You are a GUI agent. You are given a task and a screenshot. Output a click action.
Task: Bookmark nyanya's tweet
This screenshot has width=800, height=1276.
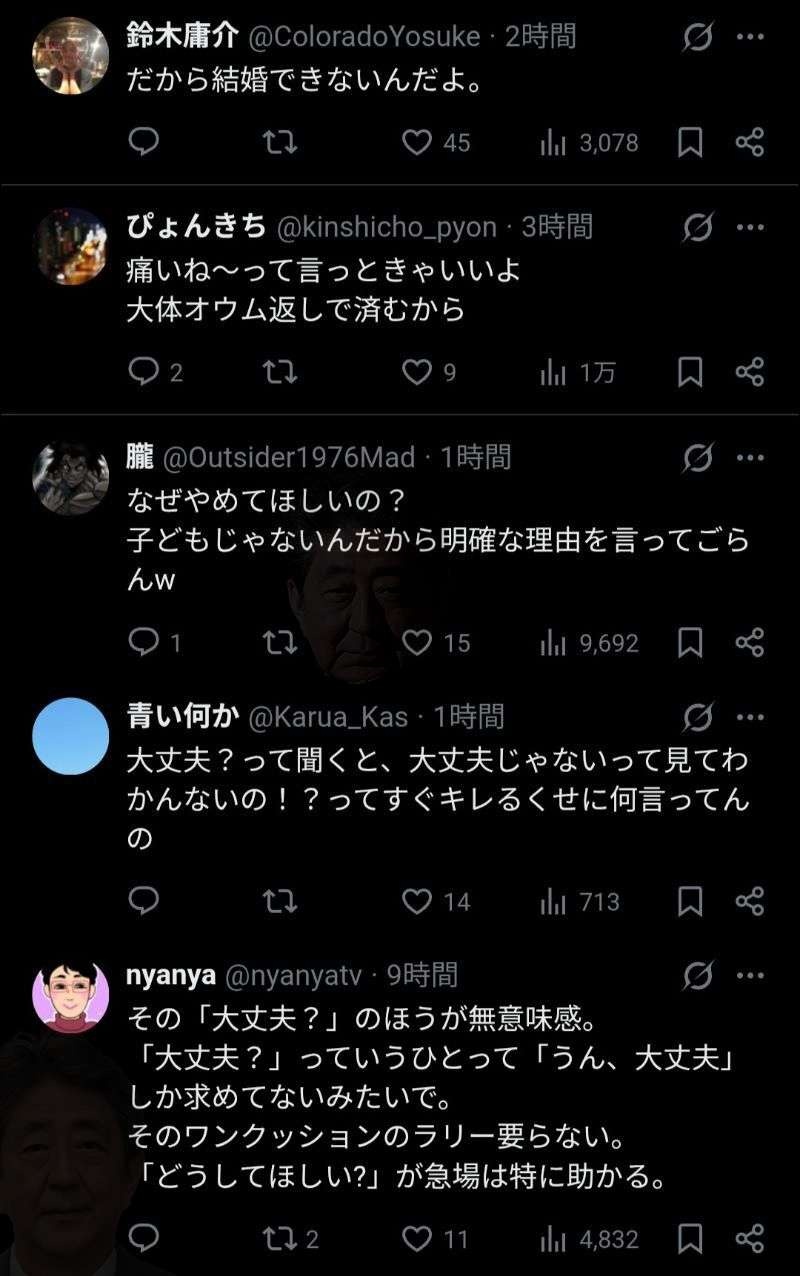[690, 1239]
